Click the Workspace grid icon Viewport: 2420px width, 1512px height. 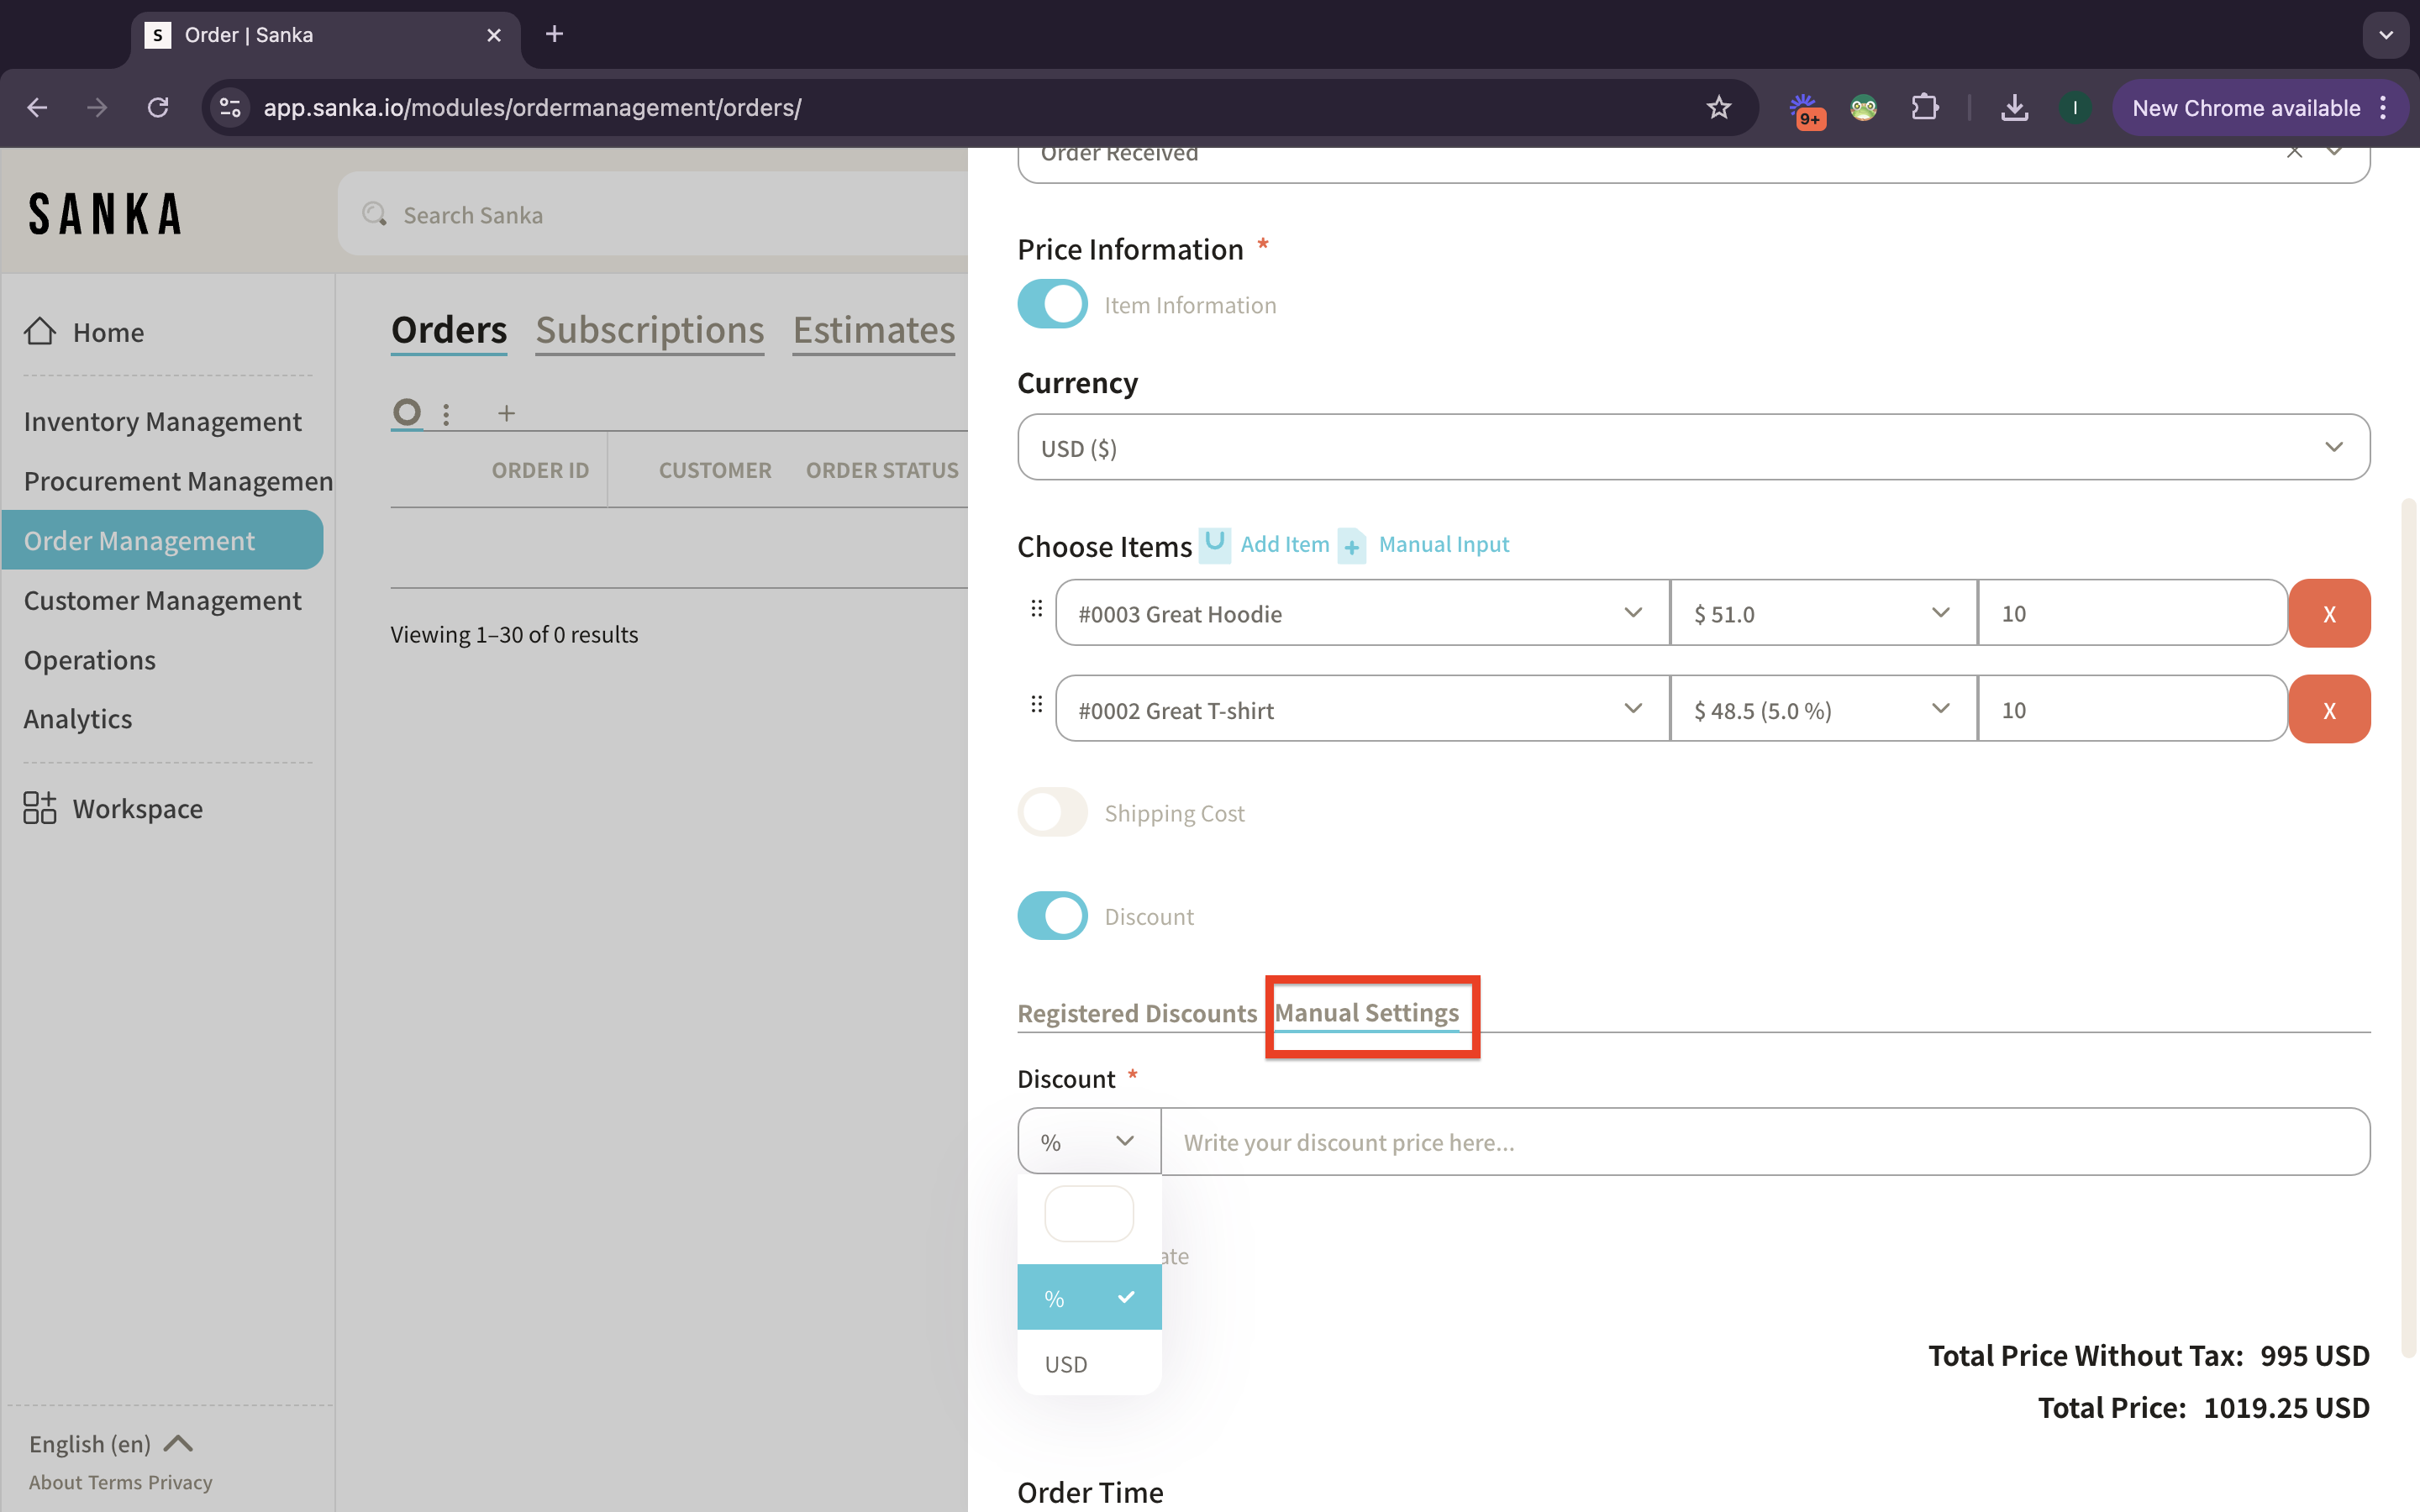pos(40,808)
